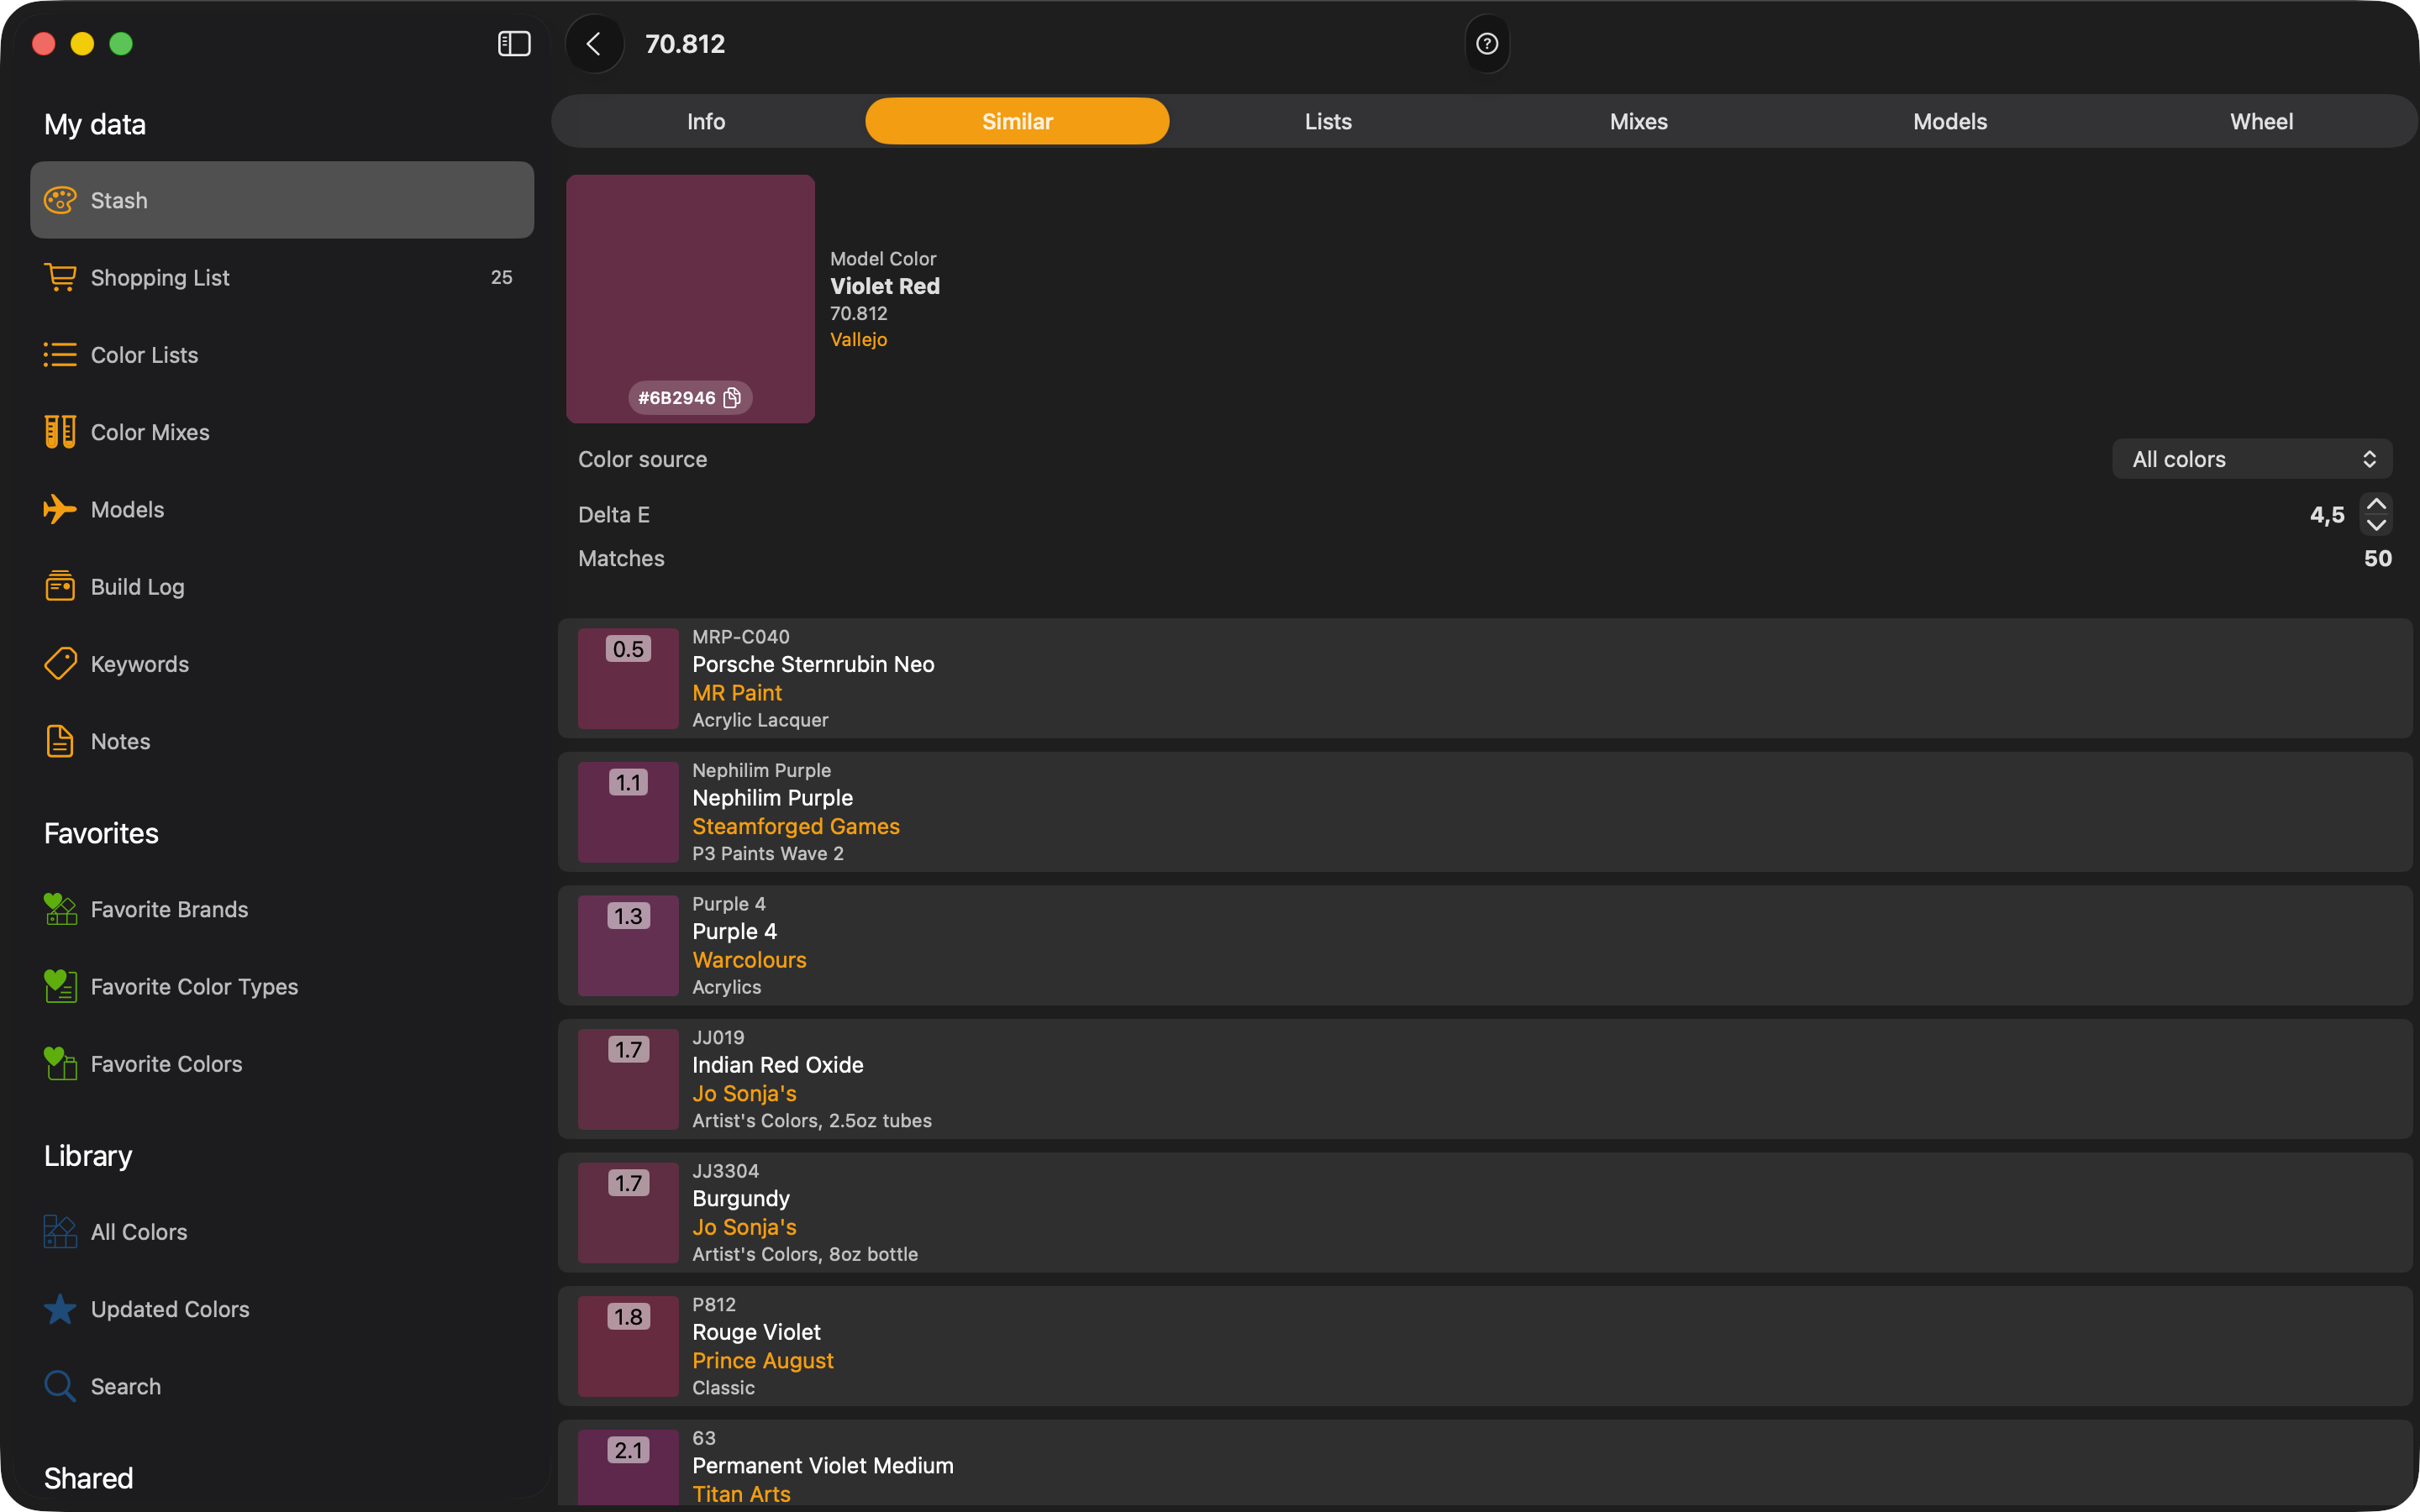2420x1512 pixels.
Task: Select the Indian Red Oxide name
Action: (778, 1065)
